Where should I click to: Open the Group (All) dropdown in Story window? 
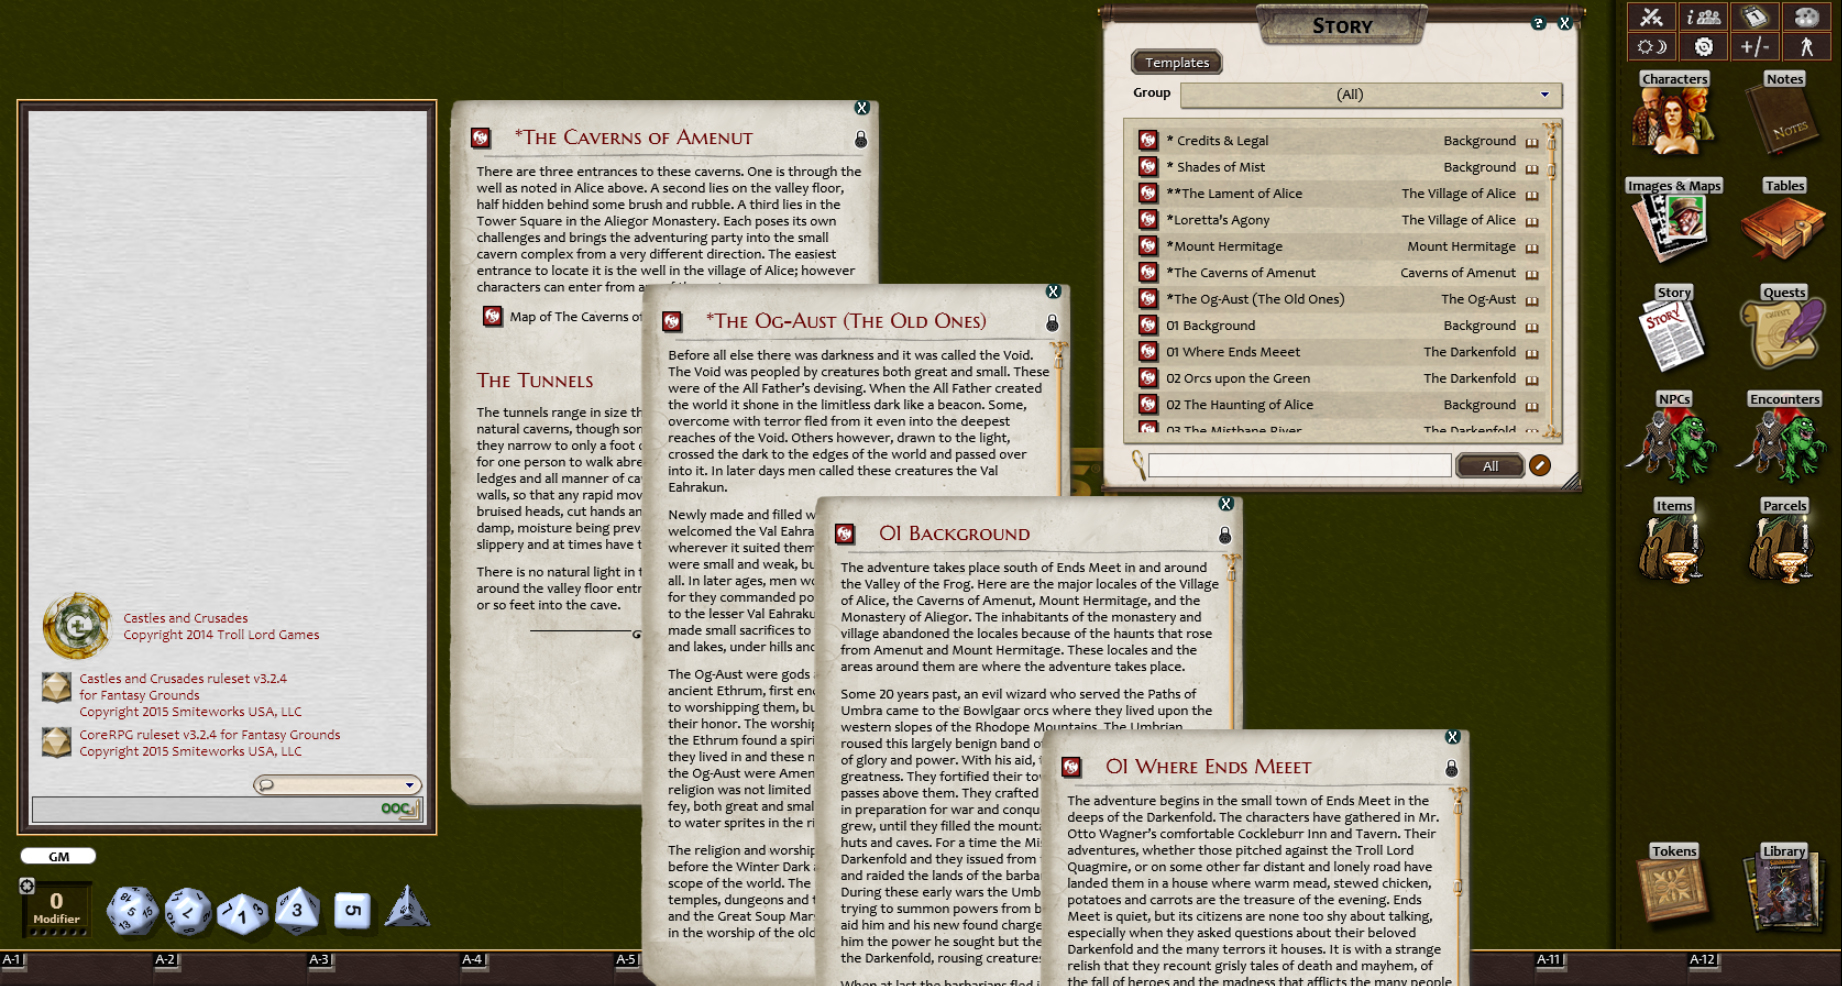pos(1370,94)
